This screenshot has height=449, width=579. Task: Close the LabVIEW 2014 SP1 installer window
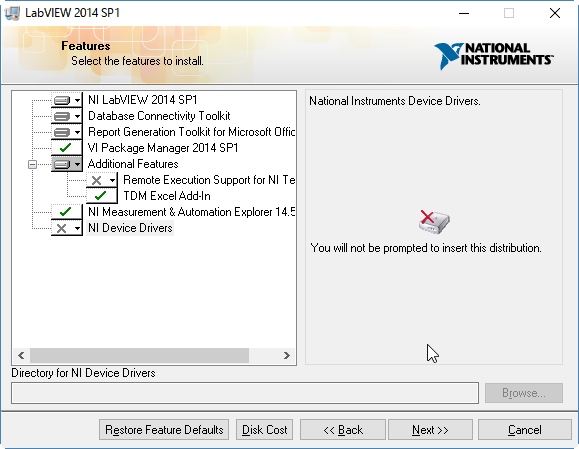tap(555, 13)
